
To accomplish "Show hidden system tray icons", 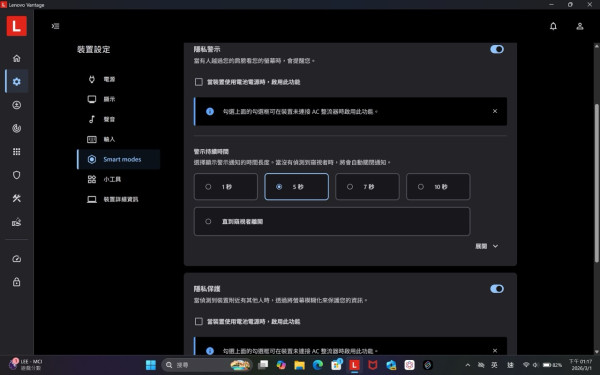I will [468, 365].
